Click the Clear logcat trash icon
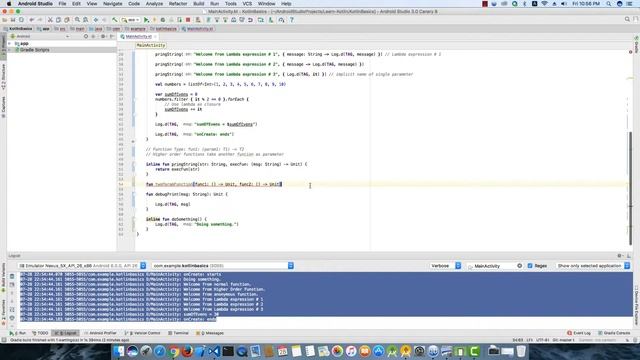The image size is (640, 360). [12, 276]
